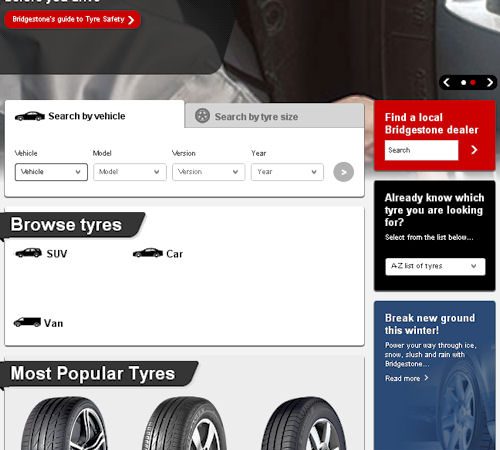Switch to Search by tyre size tab
The height and width of the screenshot is (450, 500).
point(274,116)
